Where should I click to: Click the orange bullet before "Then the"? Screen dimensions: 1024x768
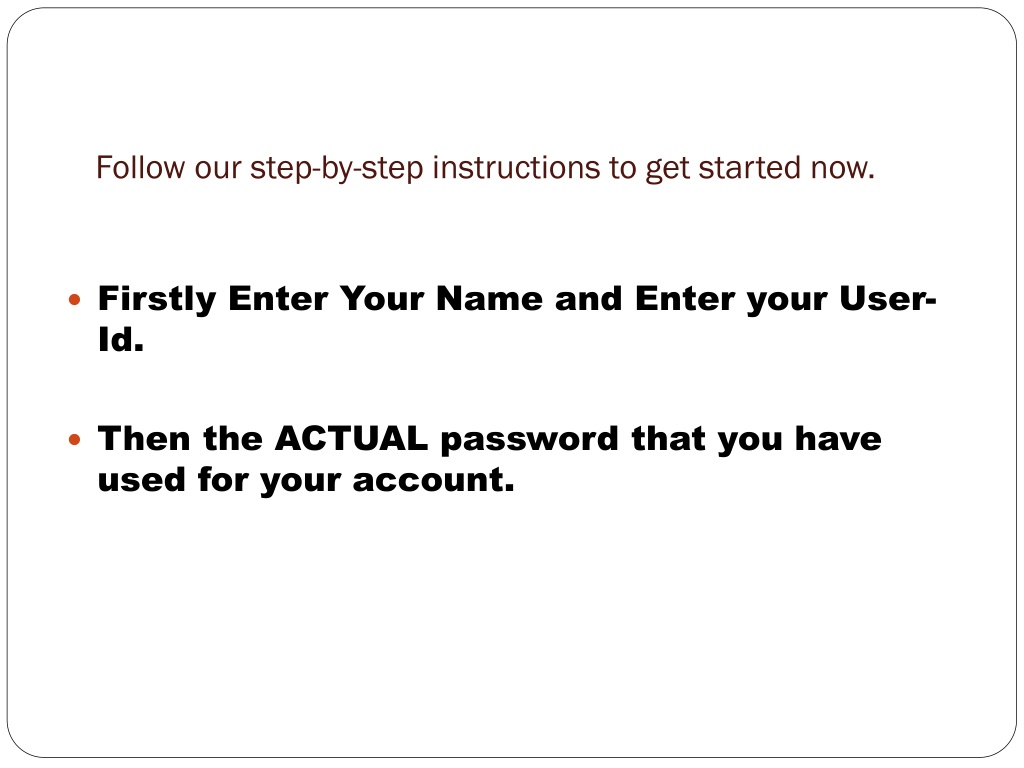click(x=74, y=440)
